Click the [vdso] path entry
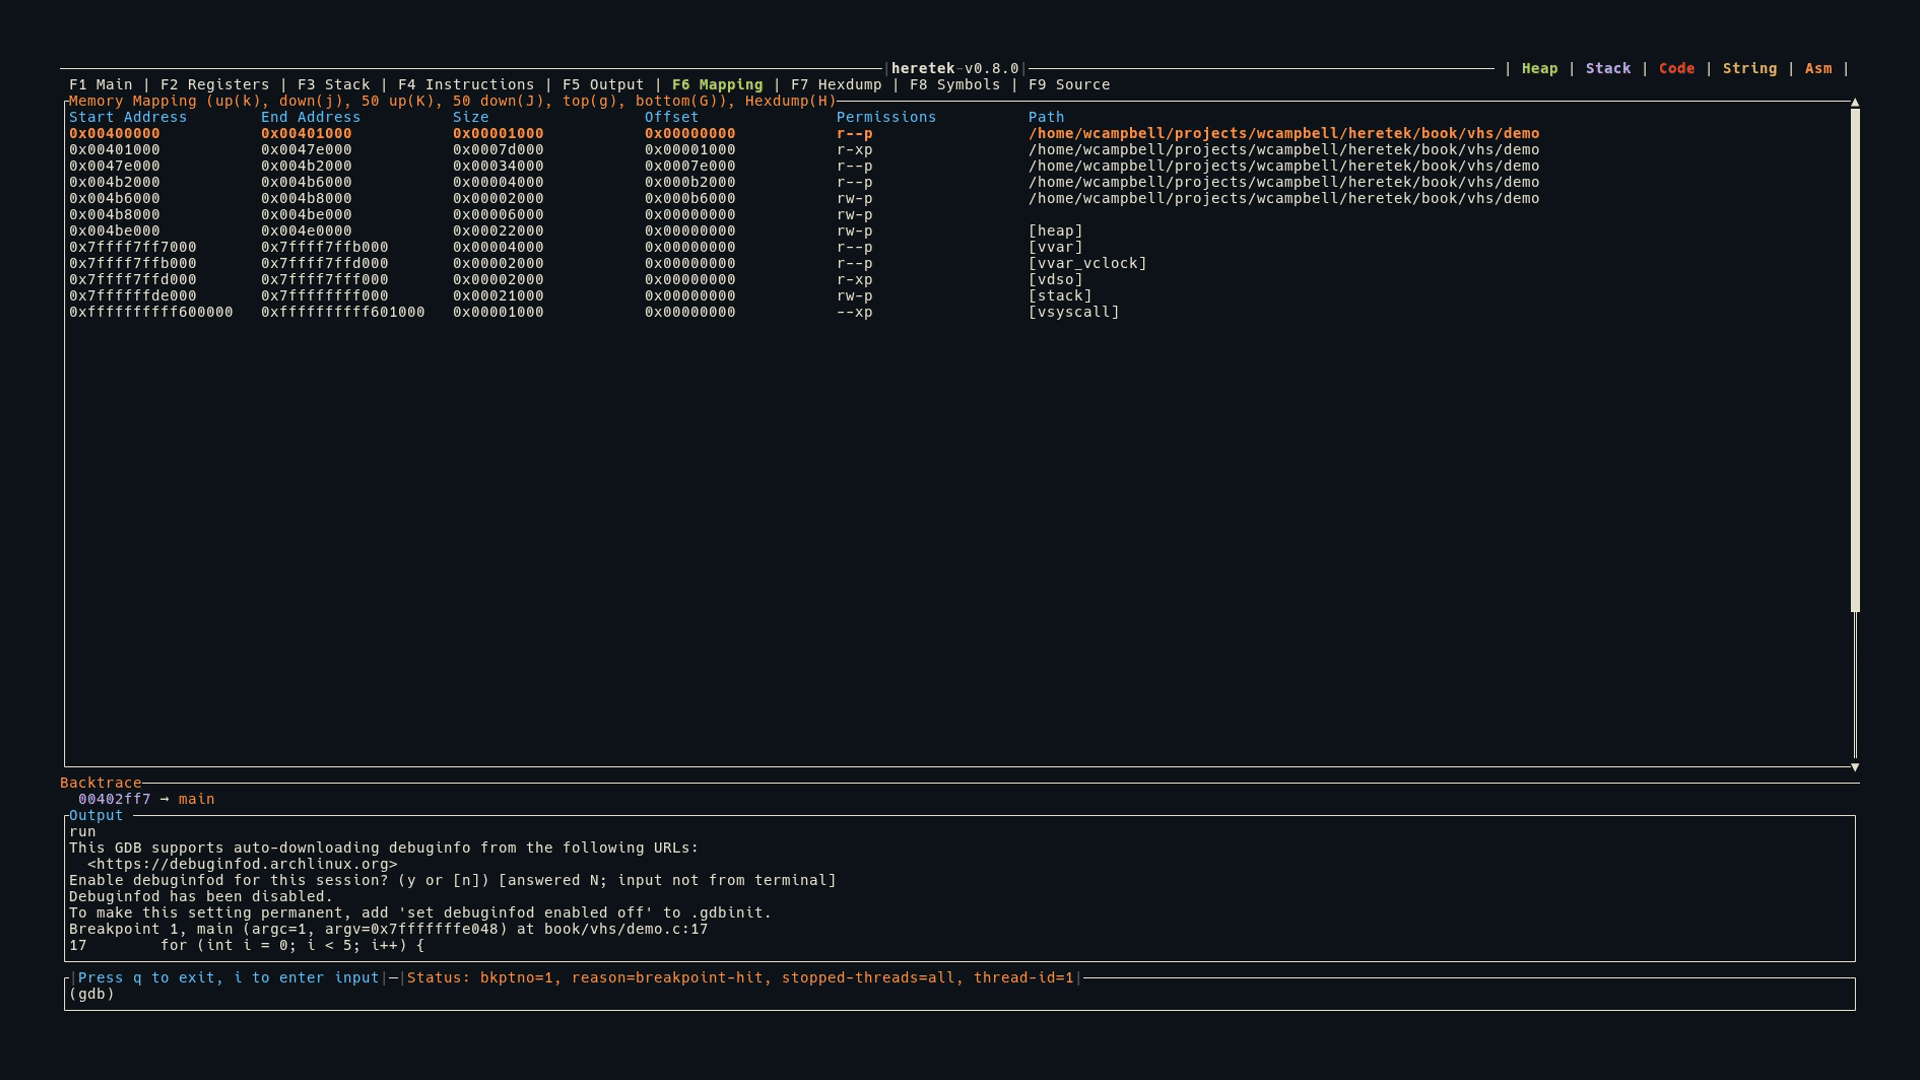Screen dimensions: 1920x1080 [x=1055, y=280]
